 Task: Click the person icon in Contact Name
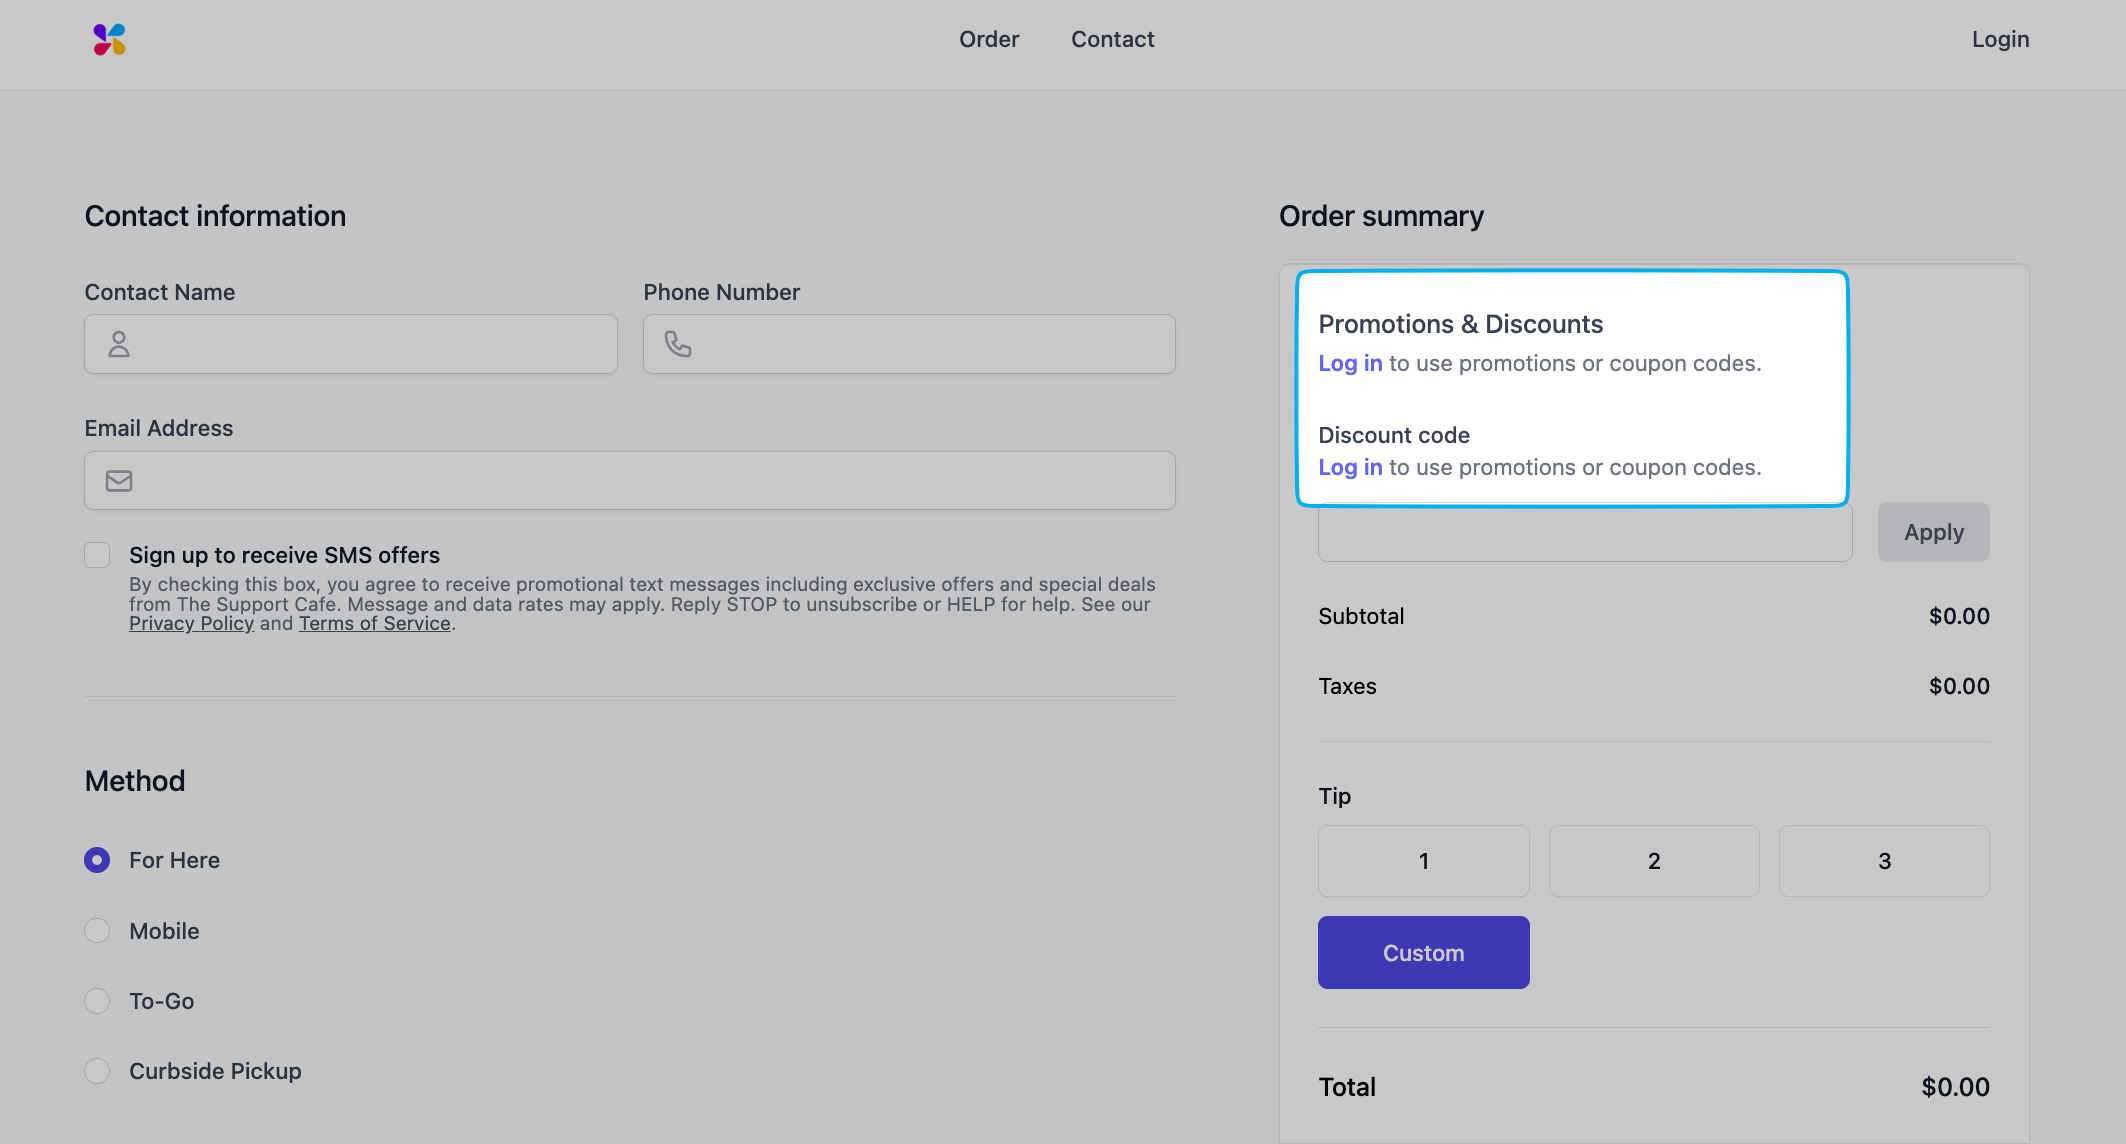click(x=119, y=344)
